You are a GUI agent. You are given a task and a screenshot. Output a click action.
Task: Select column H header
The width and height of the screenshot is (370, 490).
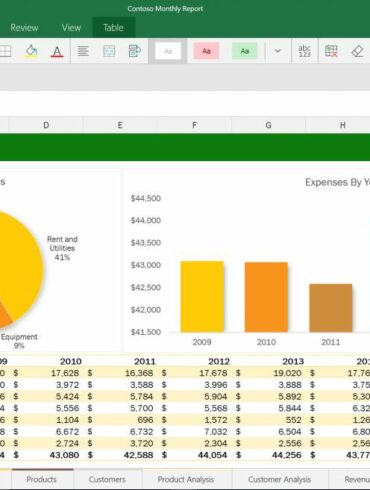(x=342, y=125)
